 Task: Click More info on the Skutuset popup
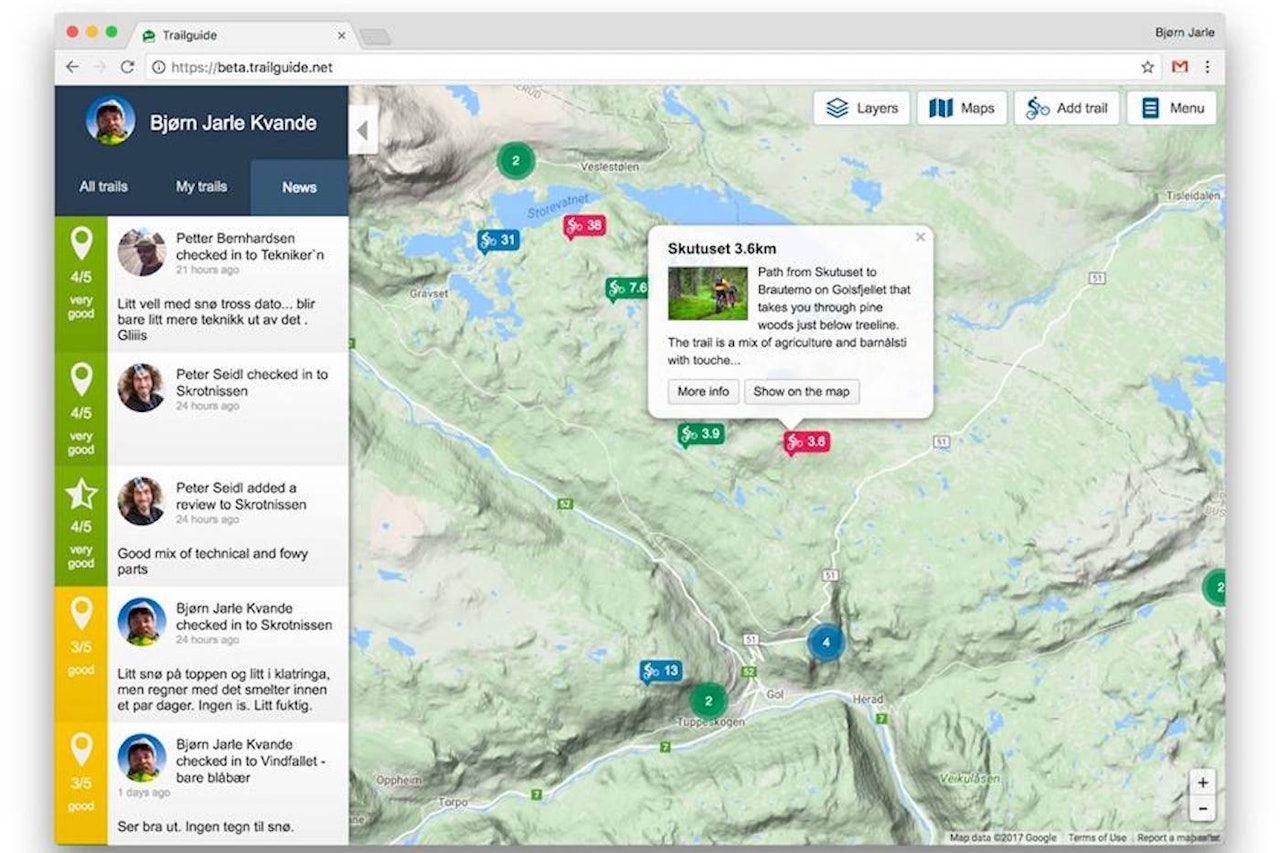pyautogui.click(x=702, y=392)
